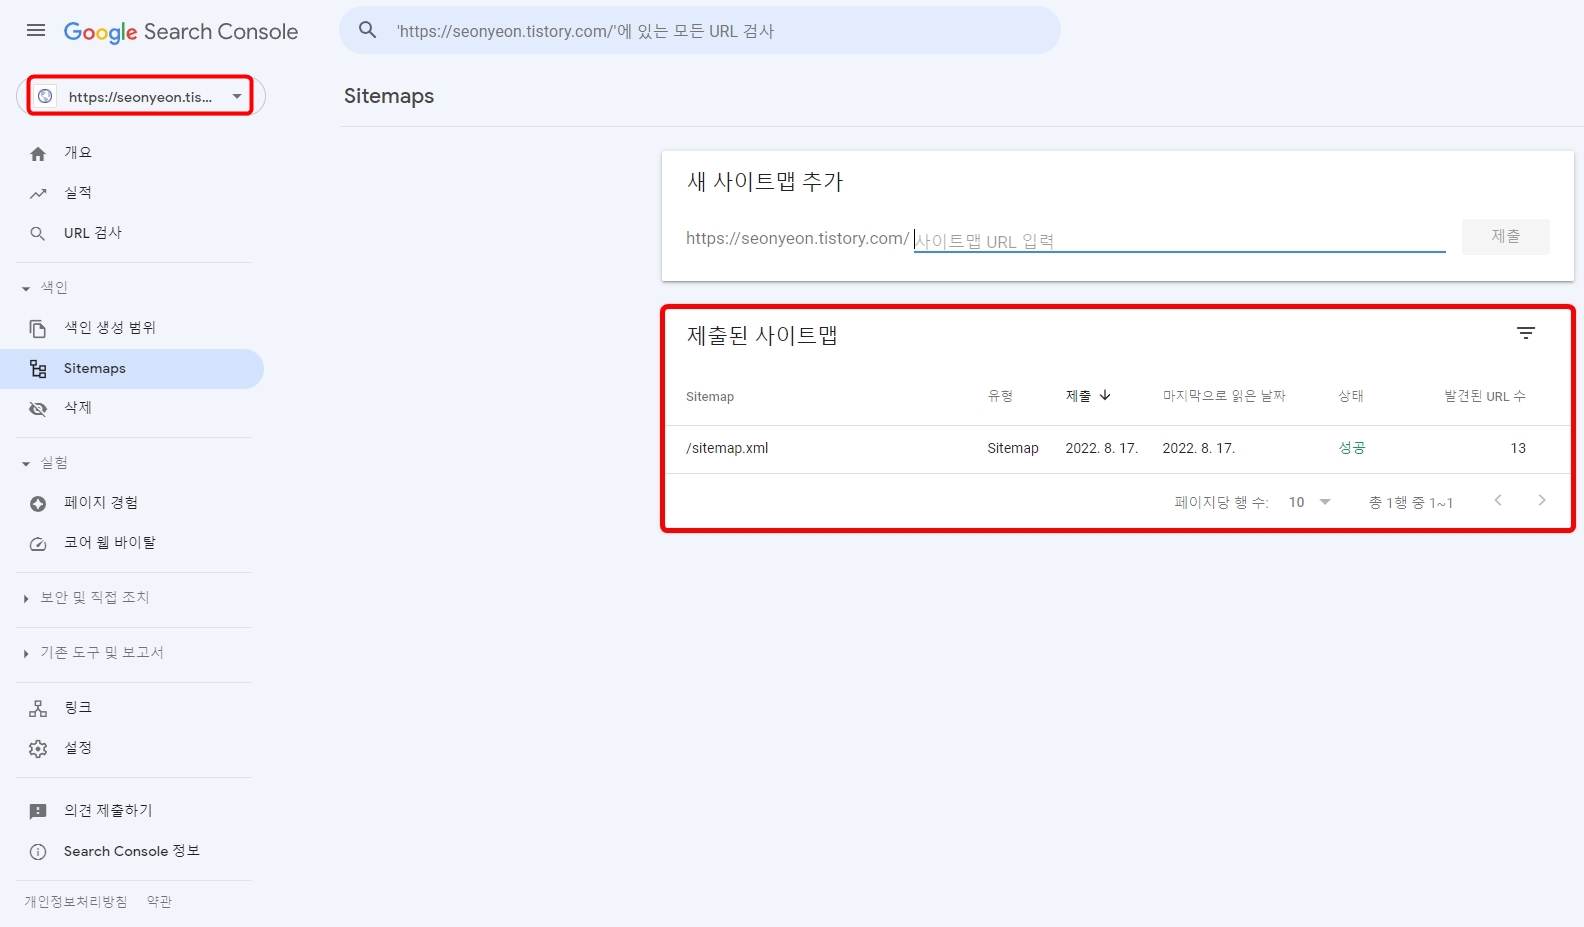Click the Google Search Console logo

coord(181,32)
